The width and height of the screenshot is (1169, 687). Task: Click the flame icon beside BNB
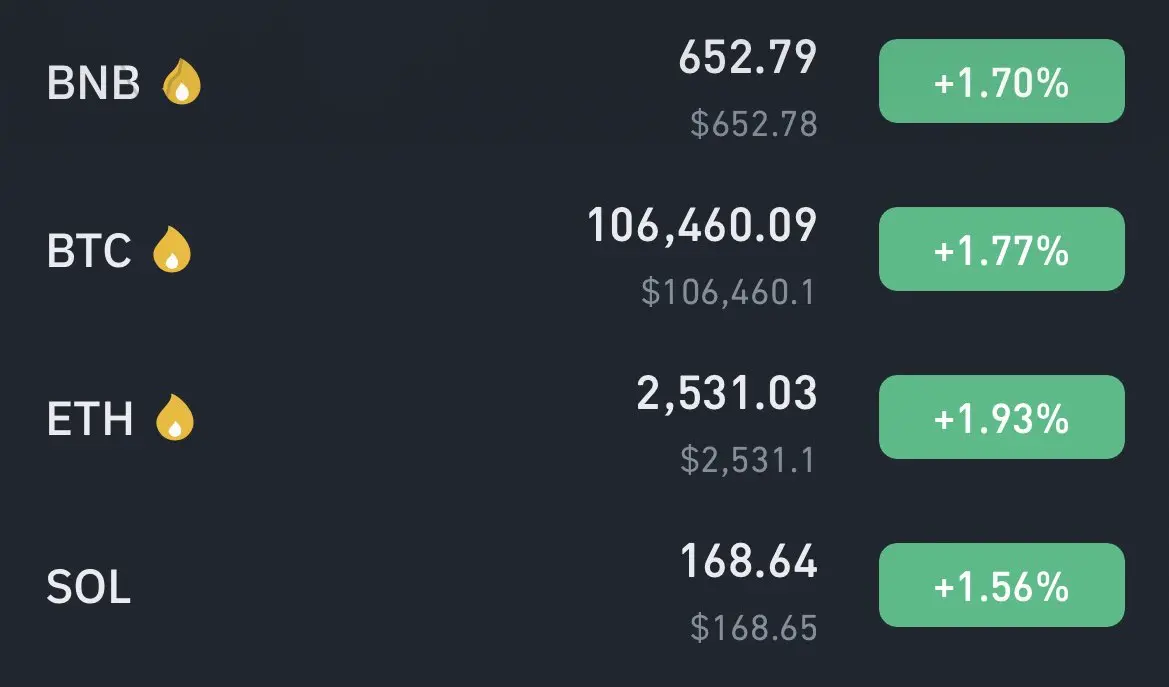[x=182, y=82]
